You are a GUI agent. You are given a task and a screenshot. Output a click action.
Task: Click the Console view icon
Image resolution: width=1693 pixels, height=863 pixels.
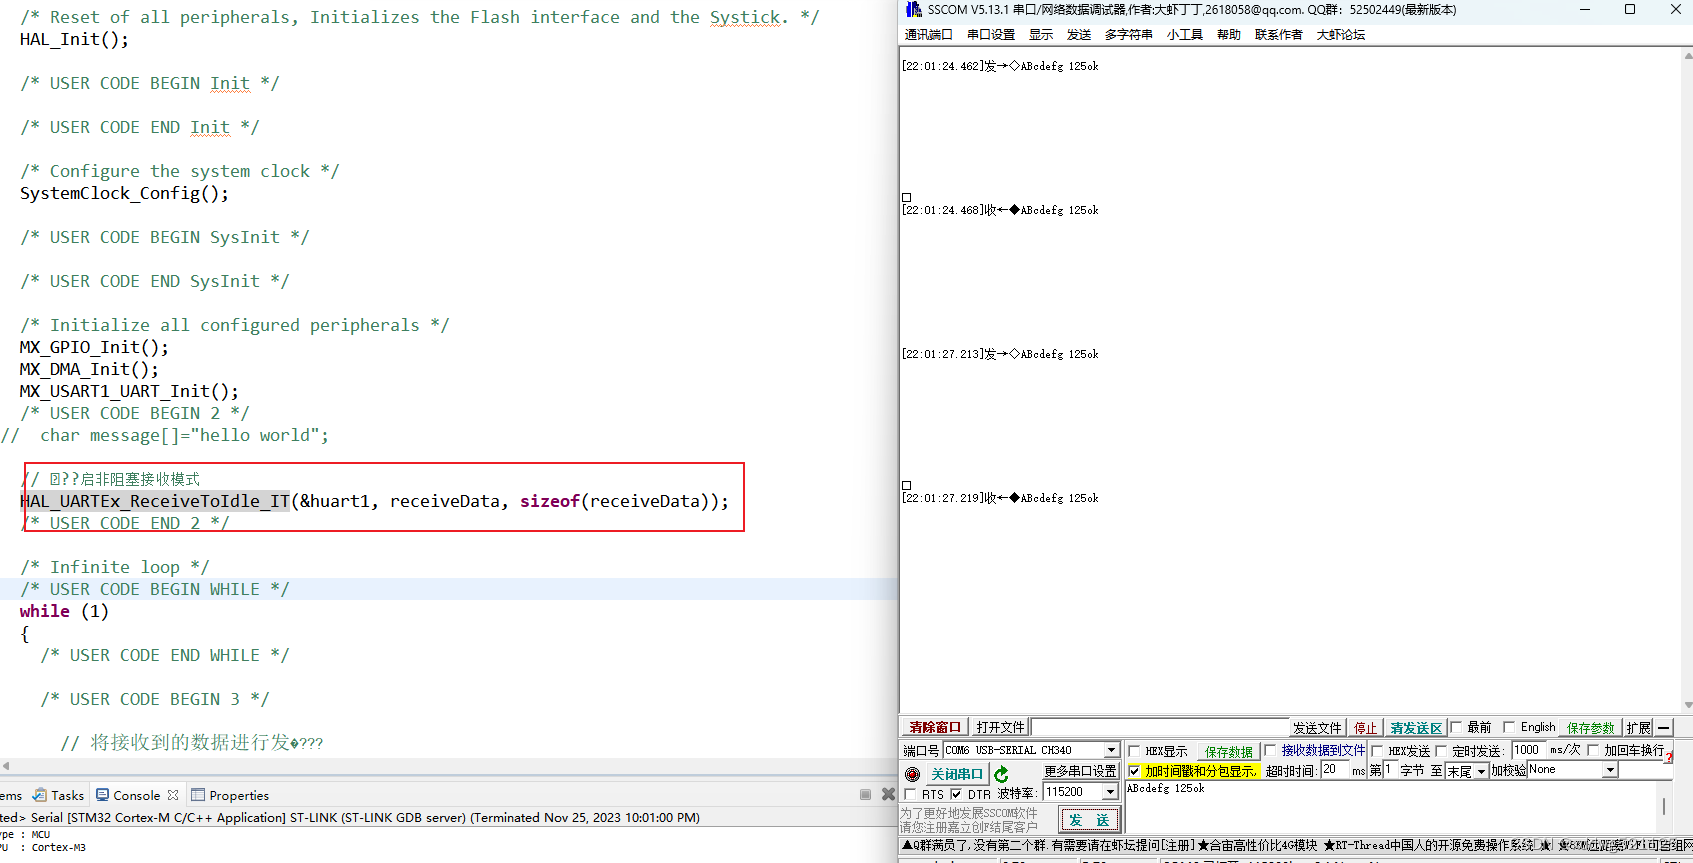[102, 795]
